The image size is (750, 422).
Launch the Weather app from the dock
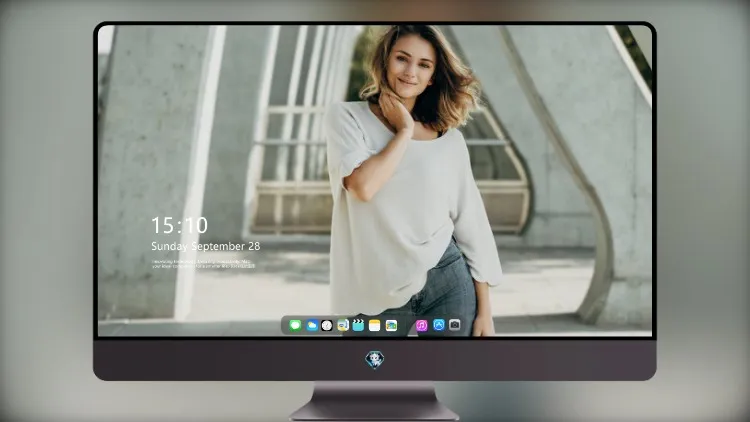(311, 325)
